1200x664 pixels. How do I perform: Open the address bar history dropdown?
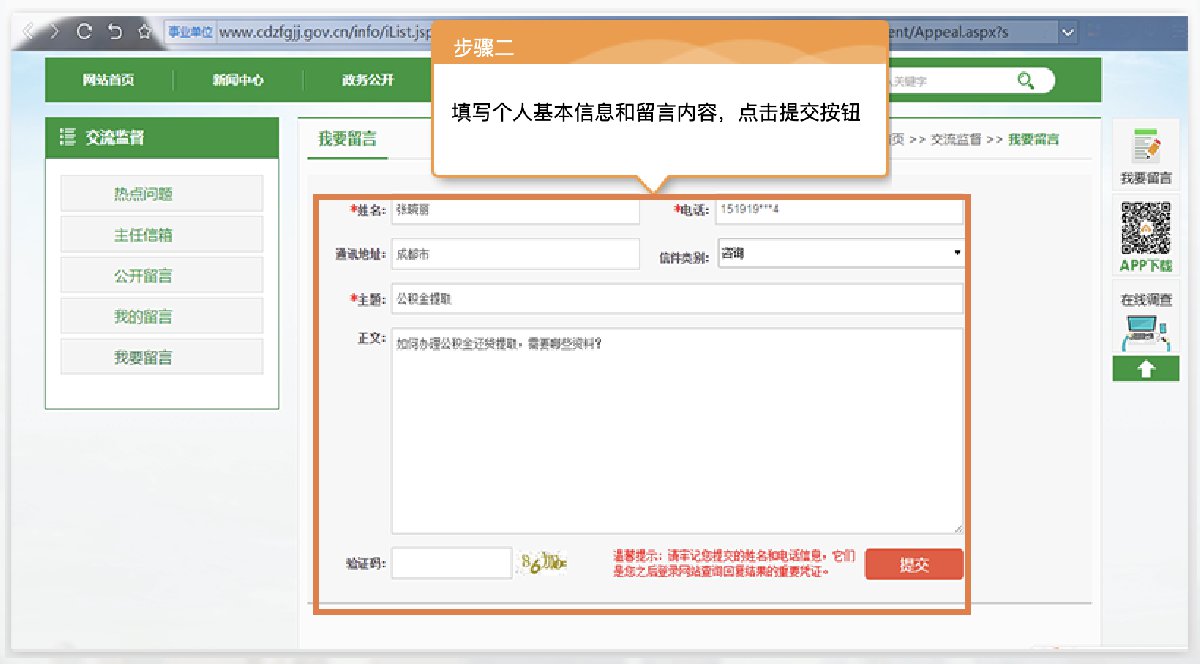(x=1068, y=32)
